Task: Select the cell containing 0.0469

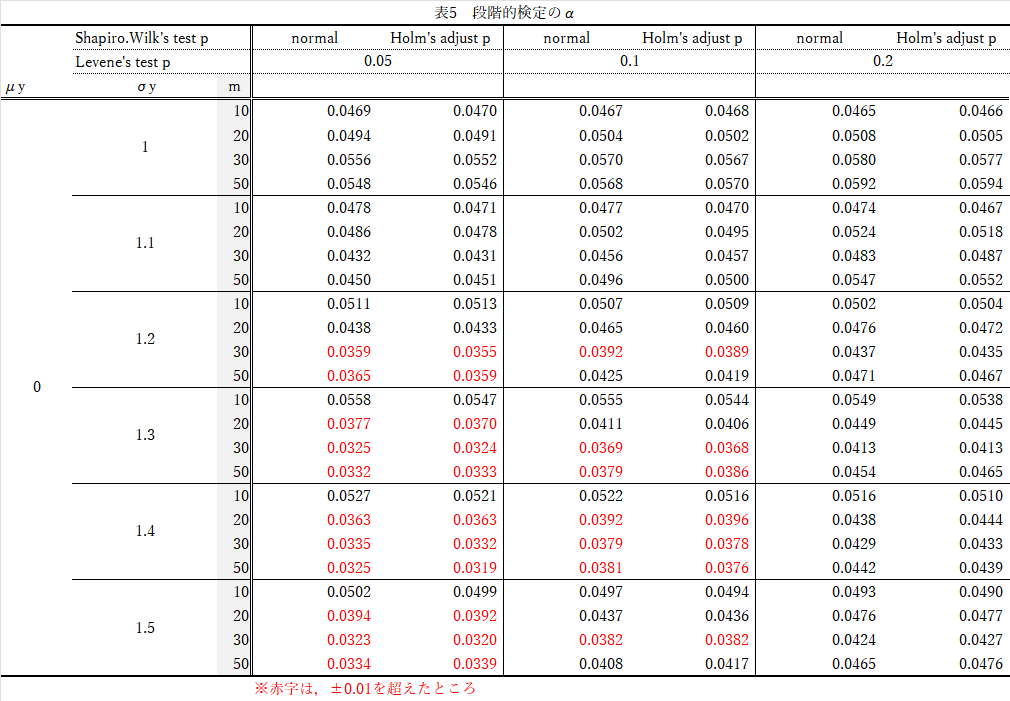Action: tap(348, 111)
